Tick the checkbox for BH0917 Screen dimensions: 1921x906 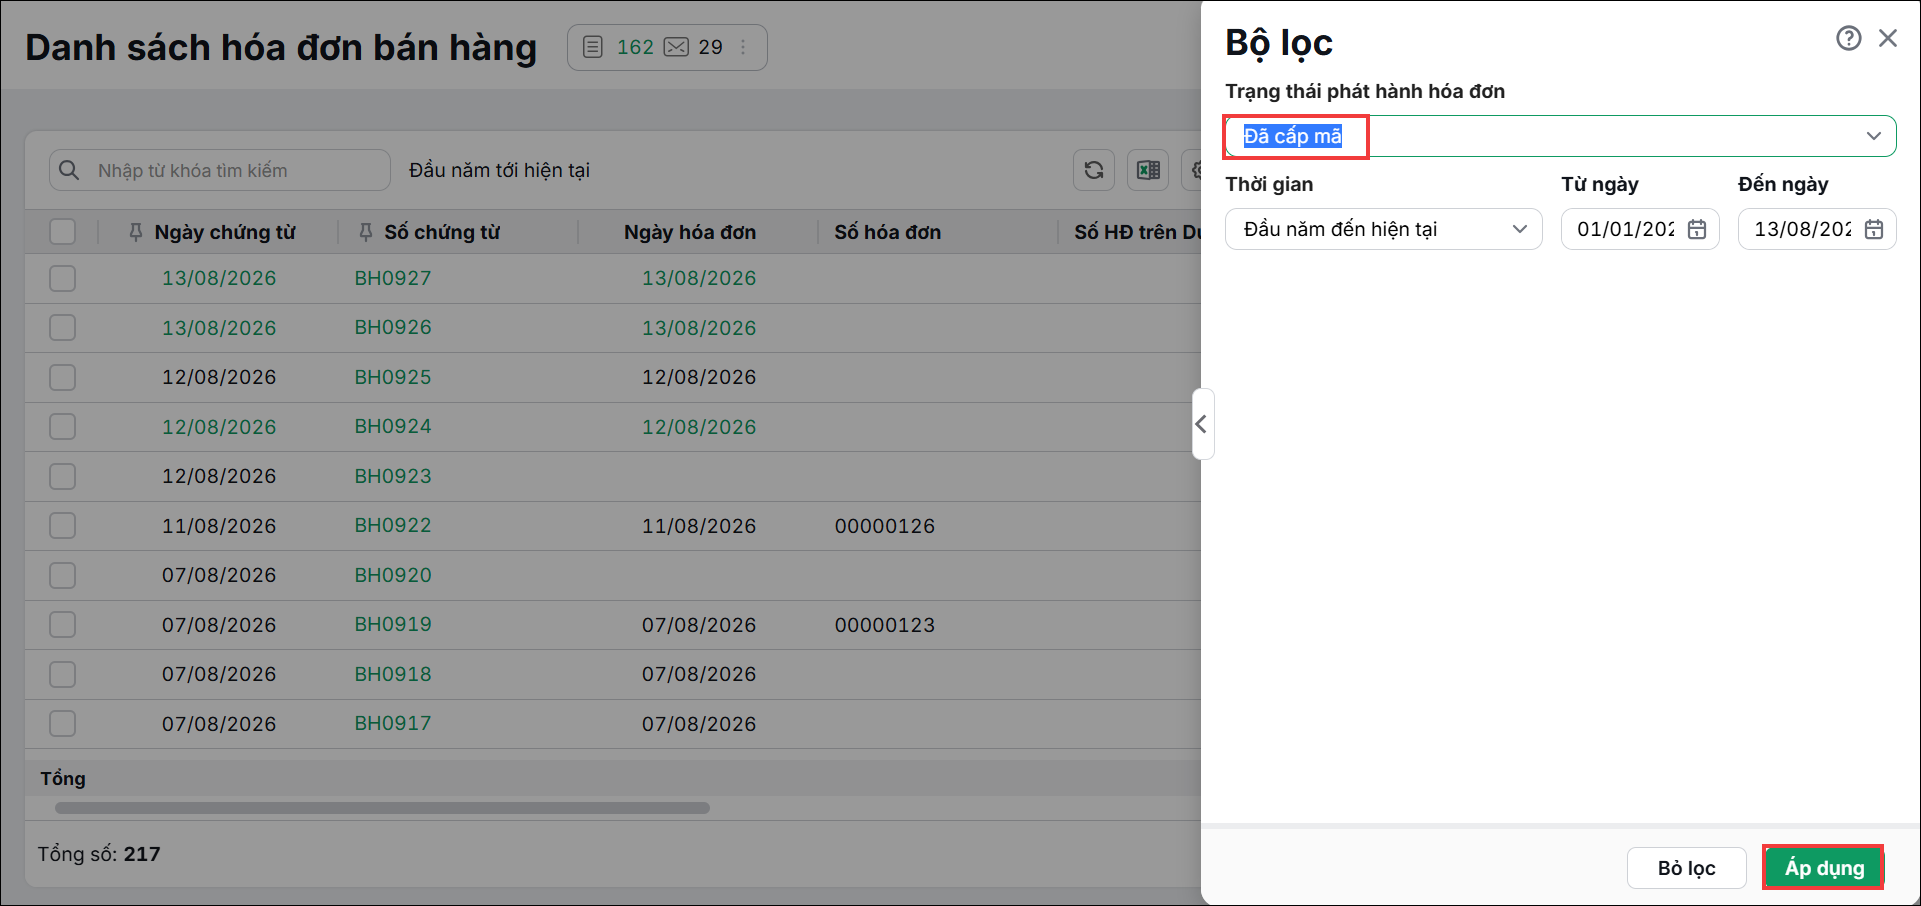point(63,724)
